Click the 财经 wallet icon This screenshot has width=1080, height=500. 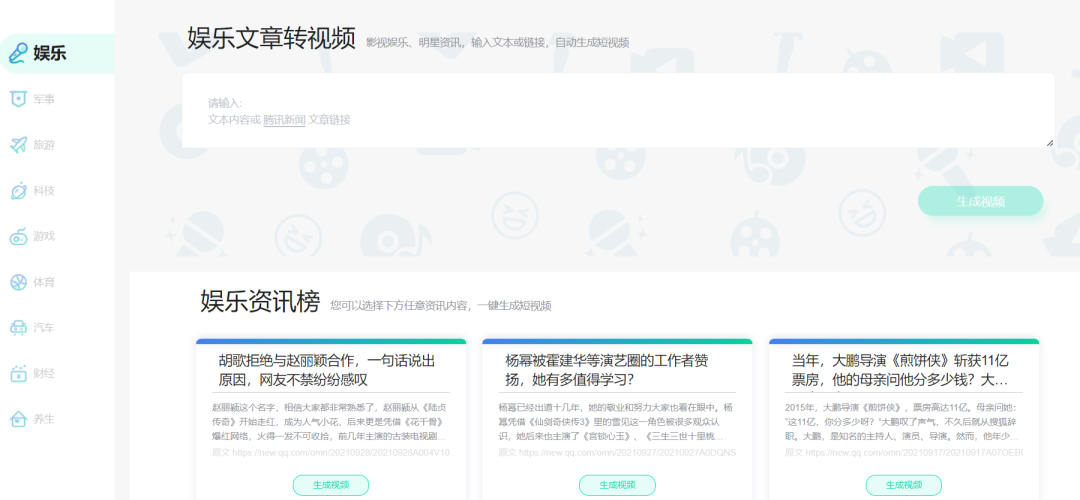18,374
